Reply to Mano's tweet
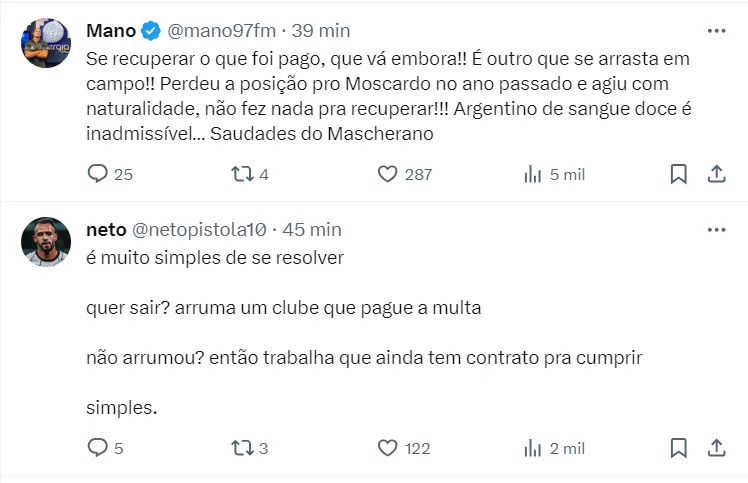Image resolution: width=748 pixels, height=483 pixels. coord(98,174)
